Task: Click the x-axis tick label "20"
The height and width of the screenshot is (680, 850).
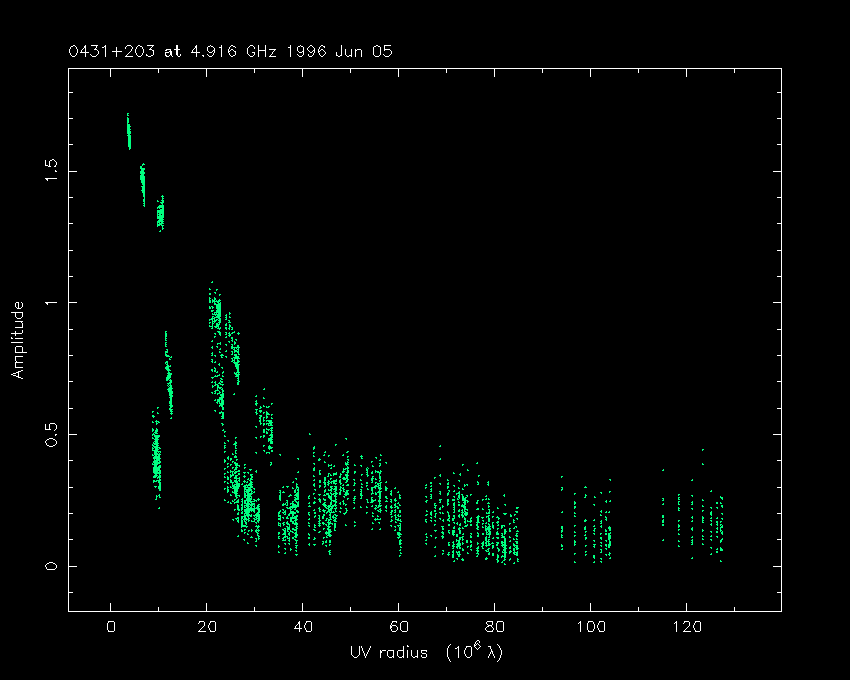Action: [206, 627]
